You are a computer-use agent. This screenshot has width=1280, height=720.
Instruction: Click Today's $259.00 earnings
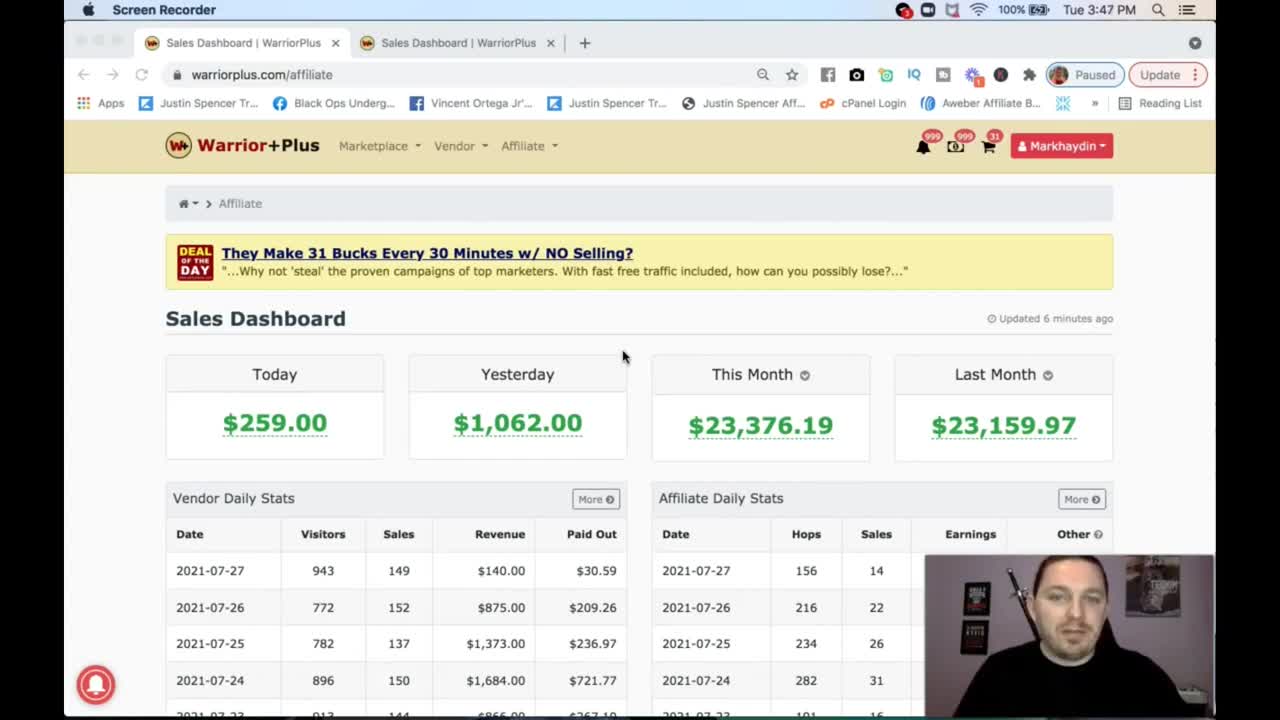275,423
